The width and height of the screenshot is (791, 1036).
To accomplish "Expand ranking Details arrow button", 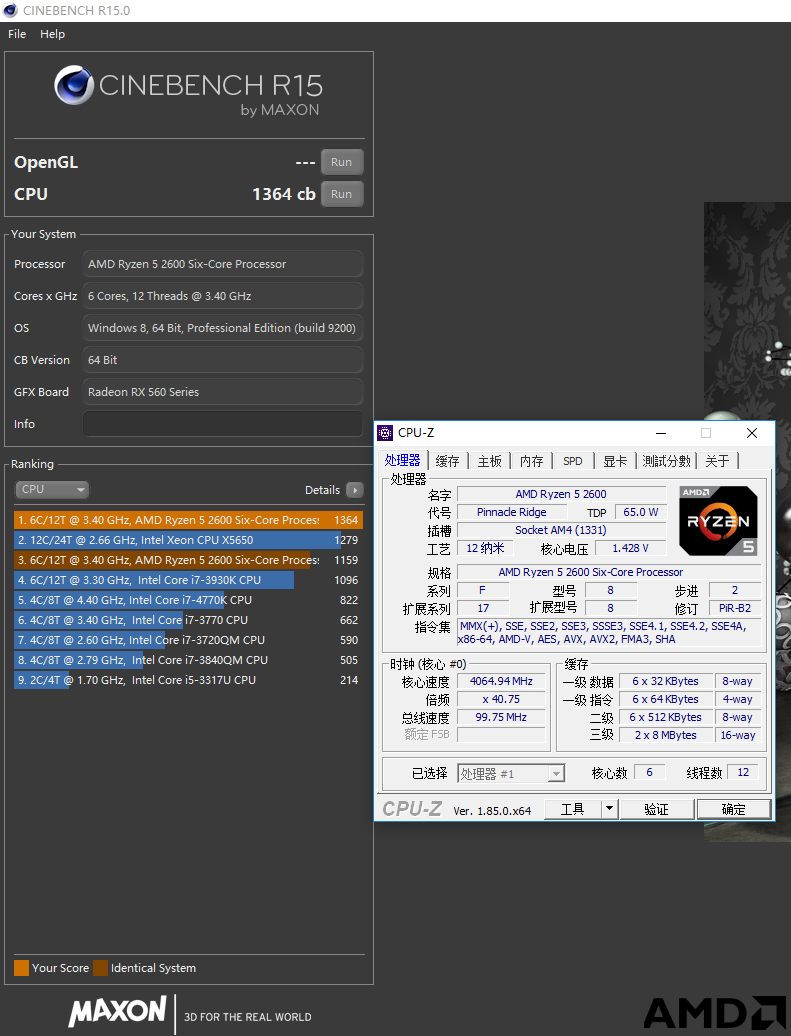I will [355, 490].
